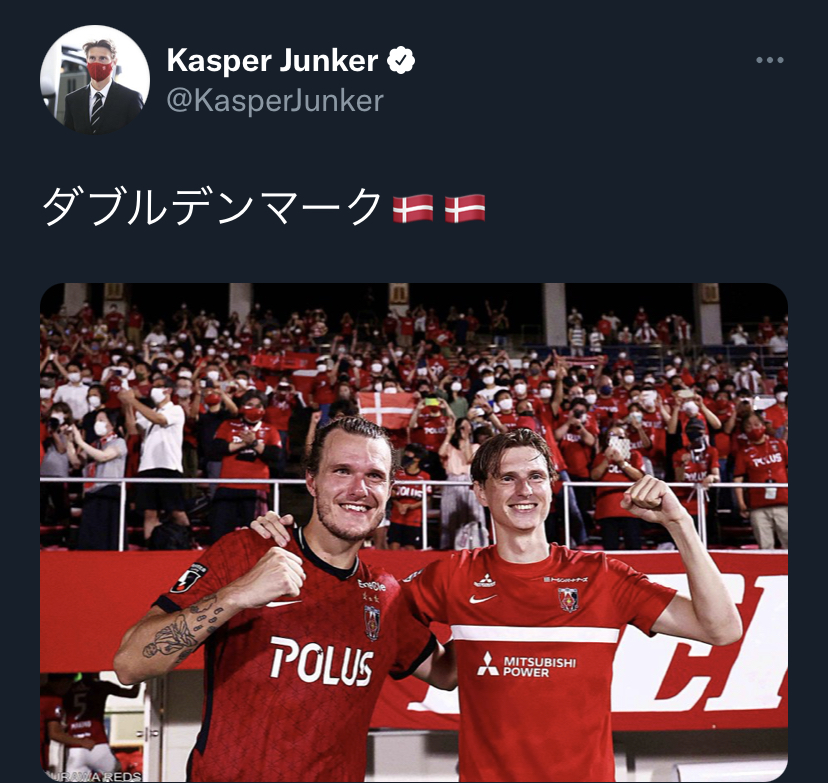Viewport: 828px width, 783px height.
Task: Click the Urawa crest on training shirt
Action: tap(568, 600)
